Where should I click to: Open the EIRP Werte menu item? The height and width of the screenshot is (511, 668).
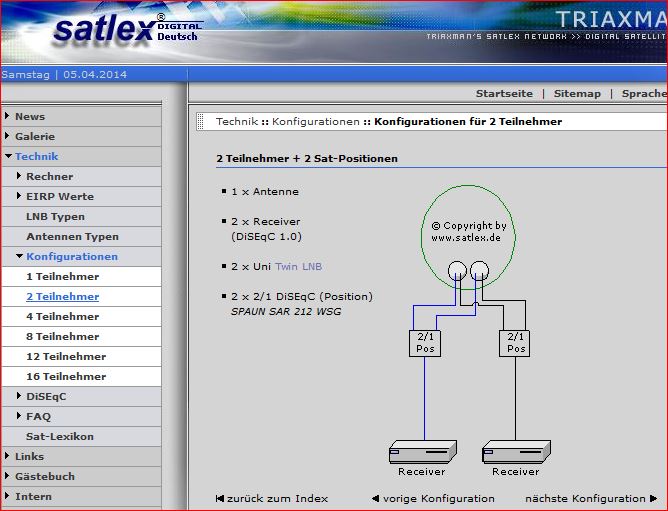point(60,196)
